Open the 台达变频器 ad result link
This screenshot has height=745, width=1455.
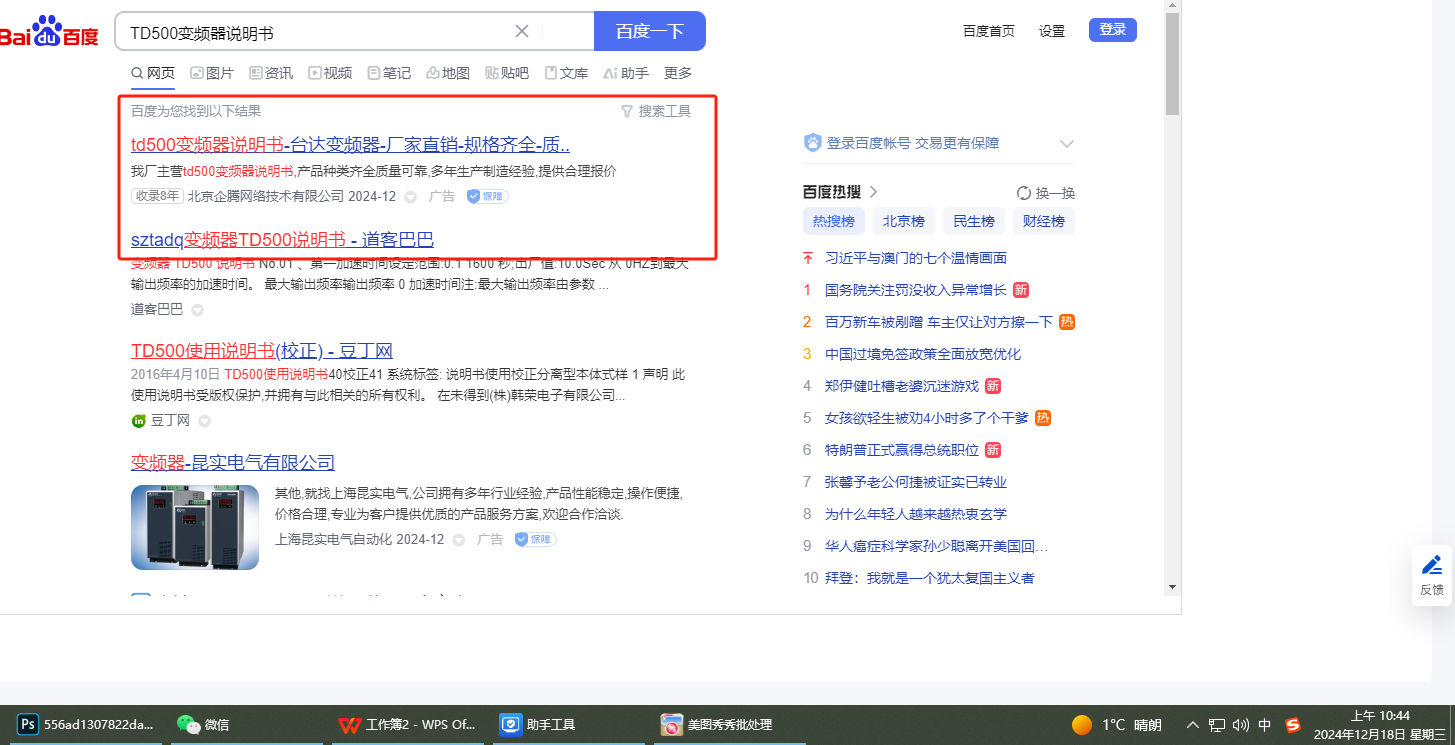click(x=350, y=144)
